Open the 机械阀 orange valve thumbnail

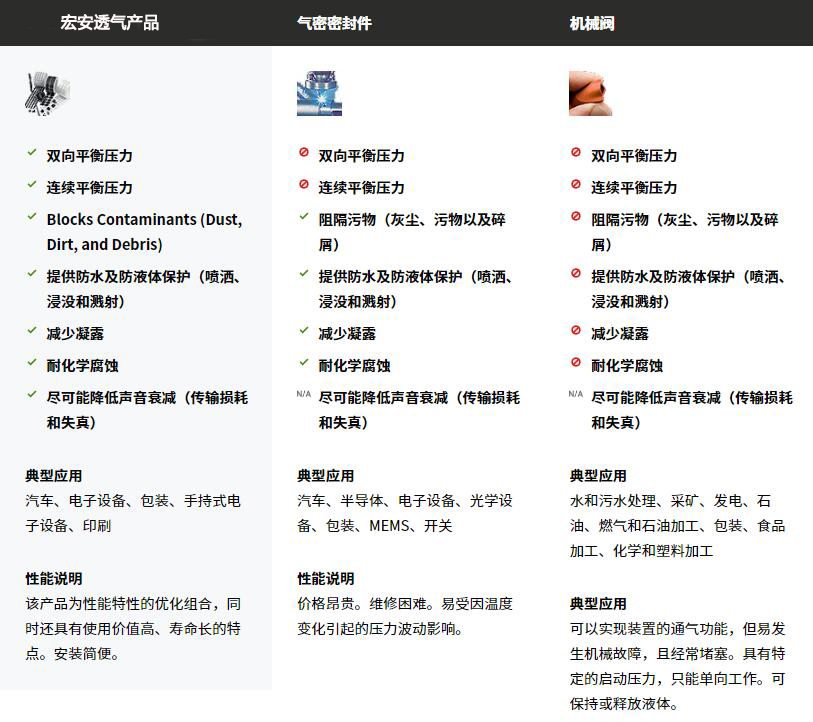pyautogui.click(x=591, y=94)
